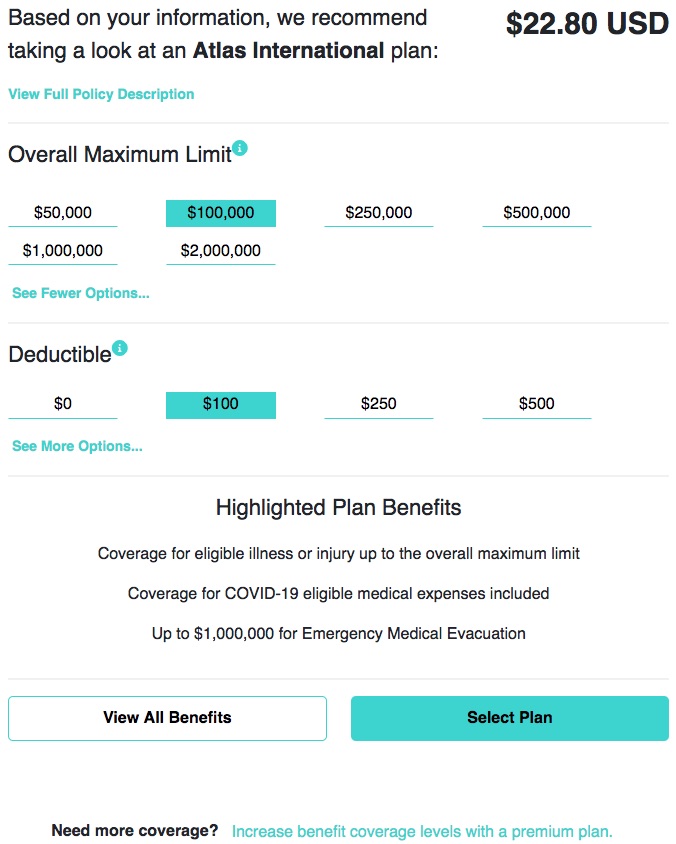Screen dimensions: 676x844
Task: Select the $100,000 maximum limit option
Action: (x=221, y=213)
